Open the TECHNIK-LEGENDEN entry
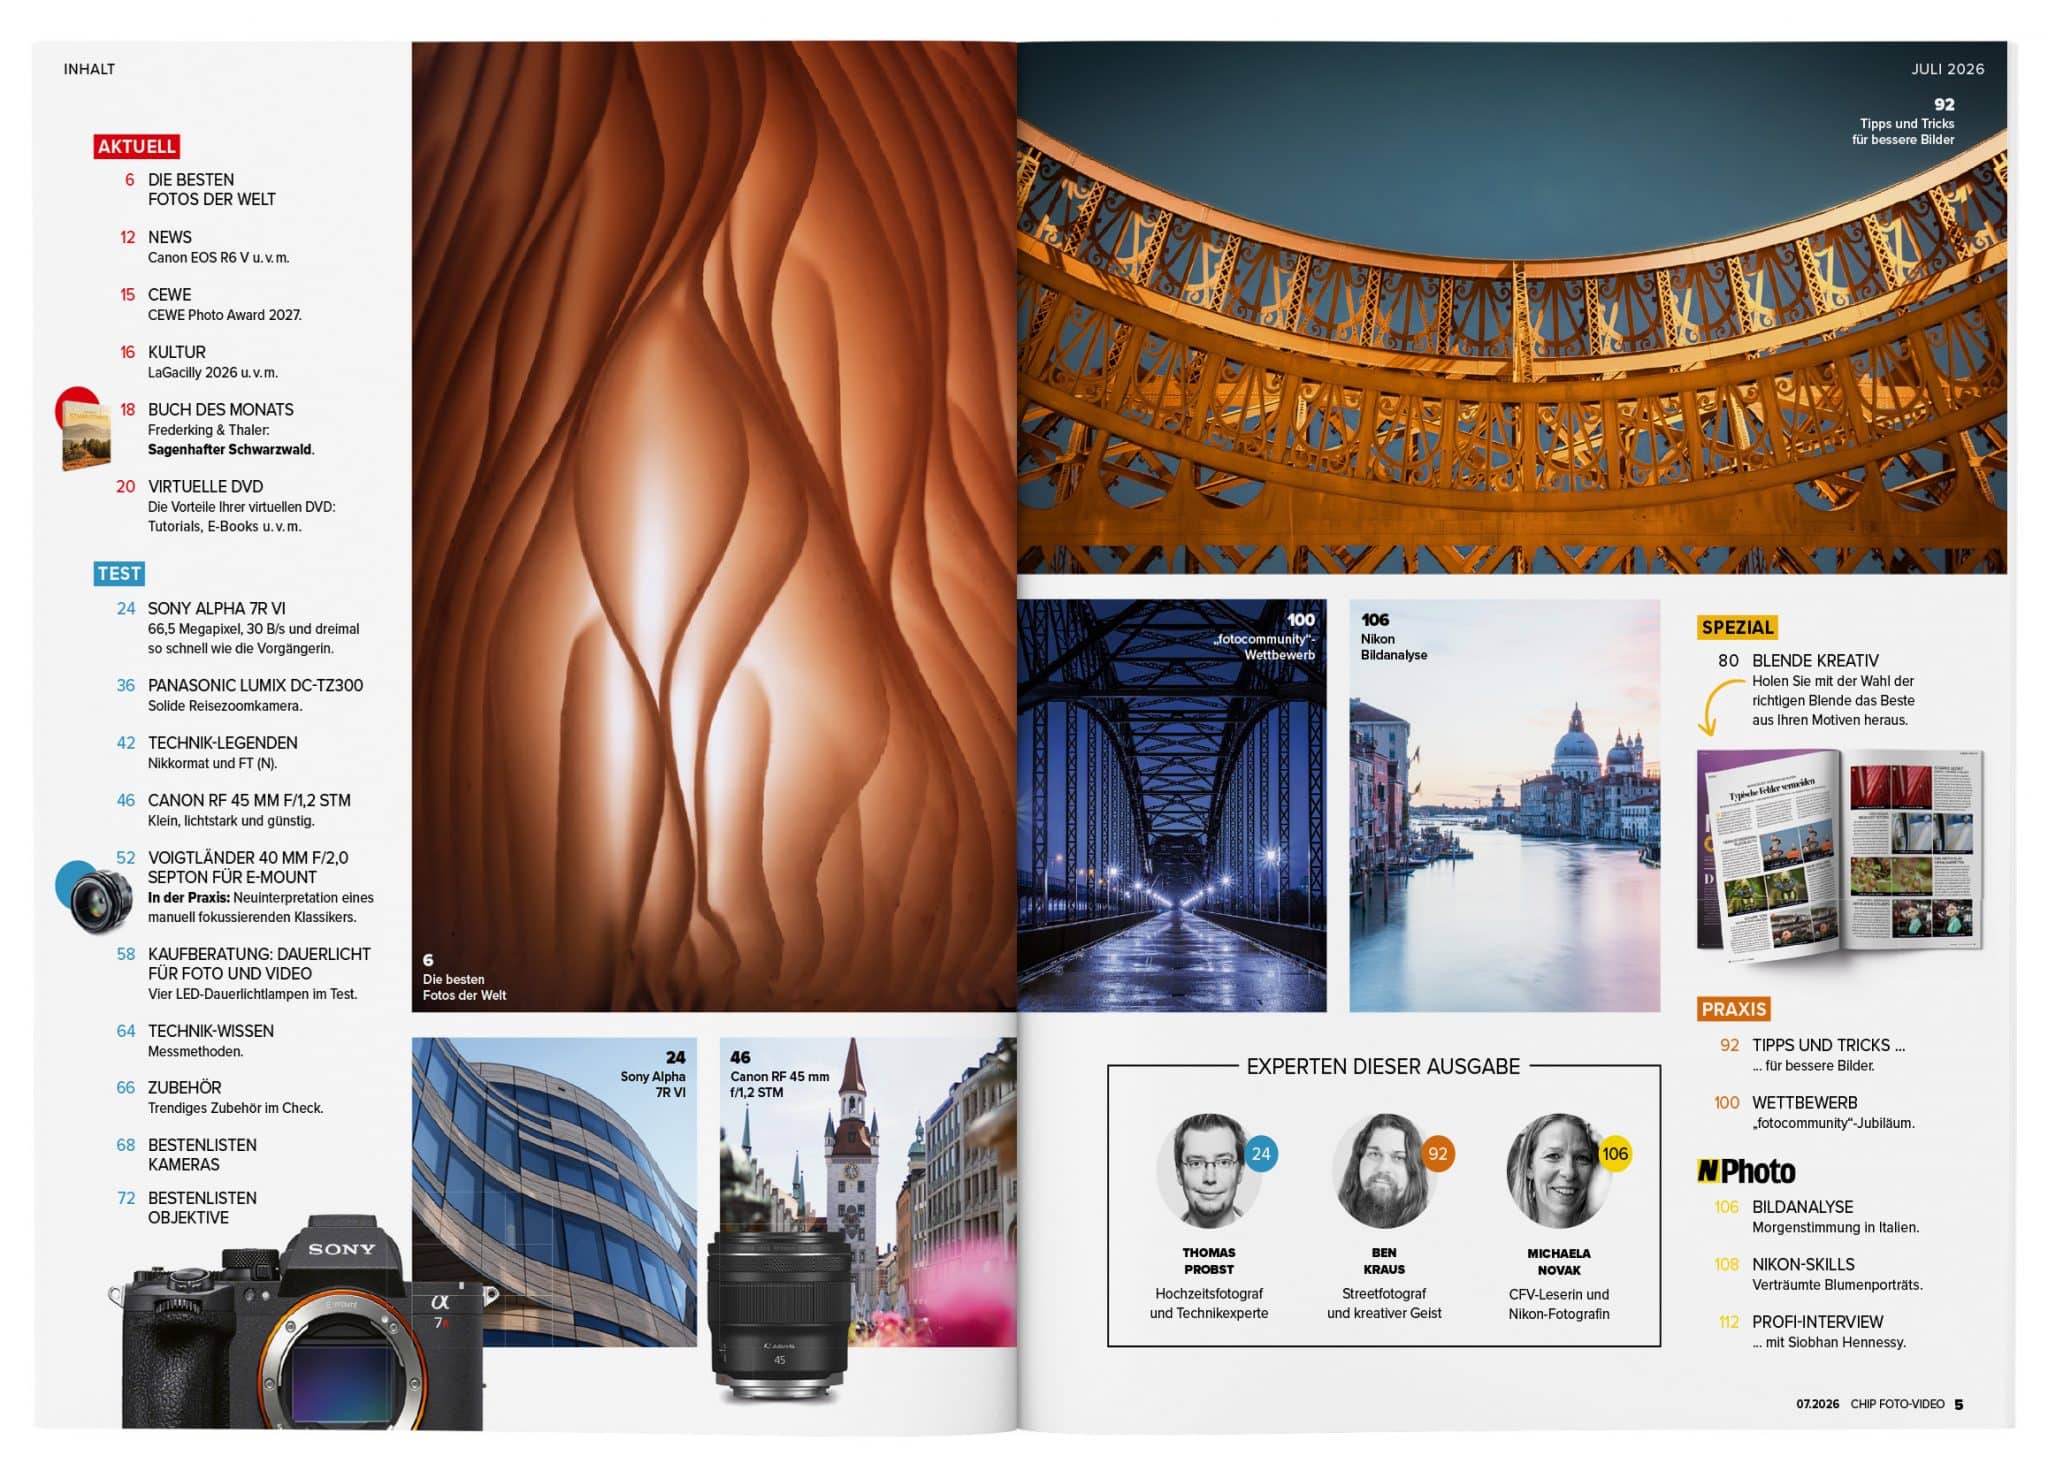This screenshot has height=1471, width=2048. 223,743
